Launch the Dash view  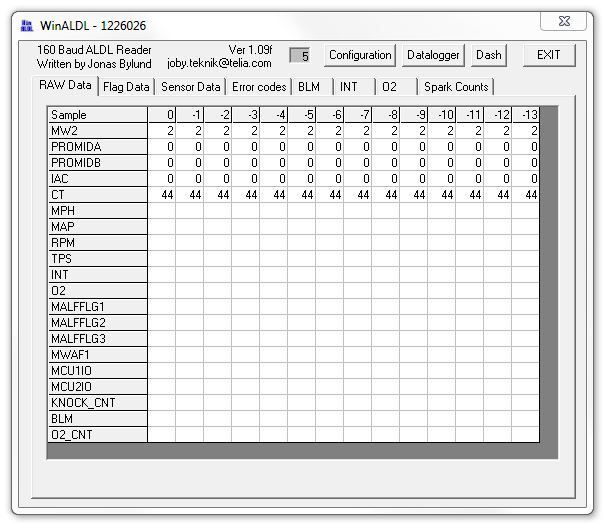coord(488,55)
